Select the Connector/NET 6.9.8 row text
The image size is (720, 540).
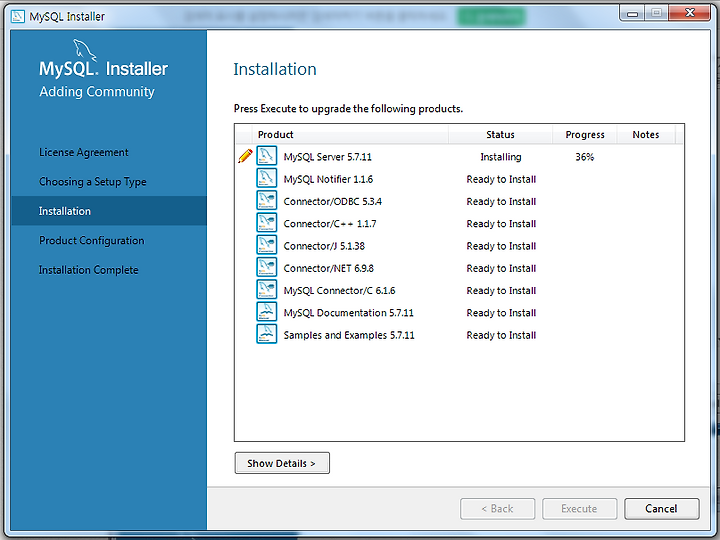point(328,268)
